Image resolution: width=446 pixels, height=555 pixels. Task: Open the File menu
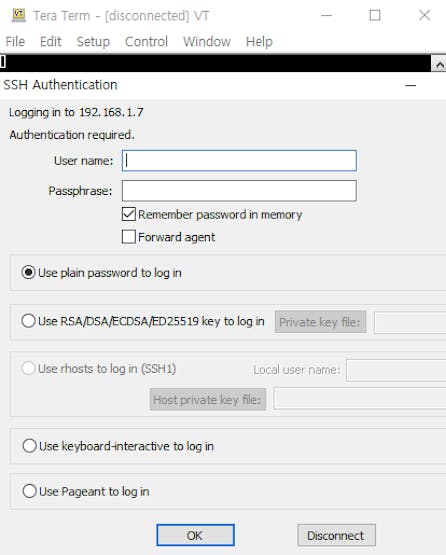15,42
